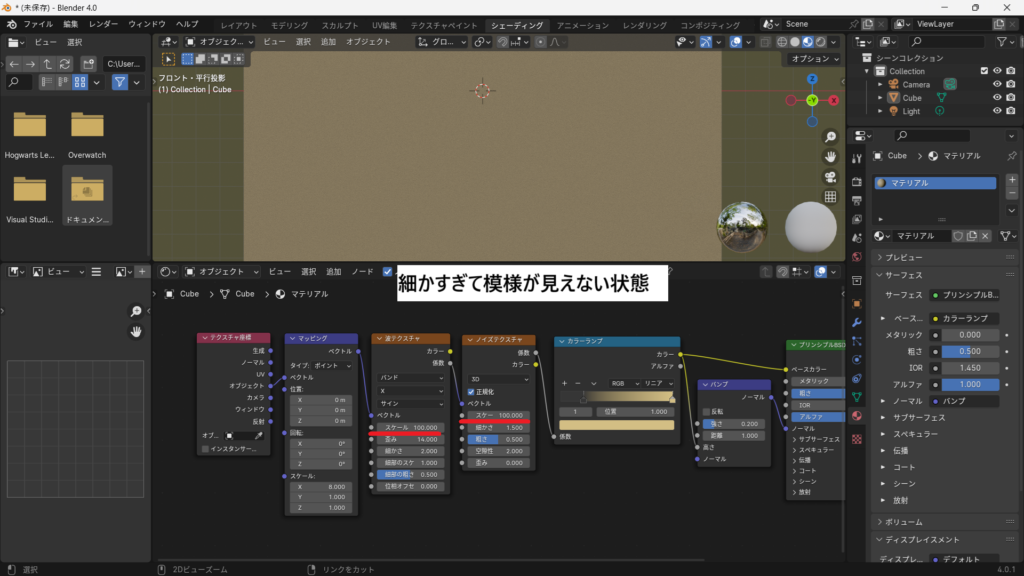Expand the Cube row in outliner
The height and width of the screenshot is (576, 1024).
[x=880, y=98]
